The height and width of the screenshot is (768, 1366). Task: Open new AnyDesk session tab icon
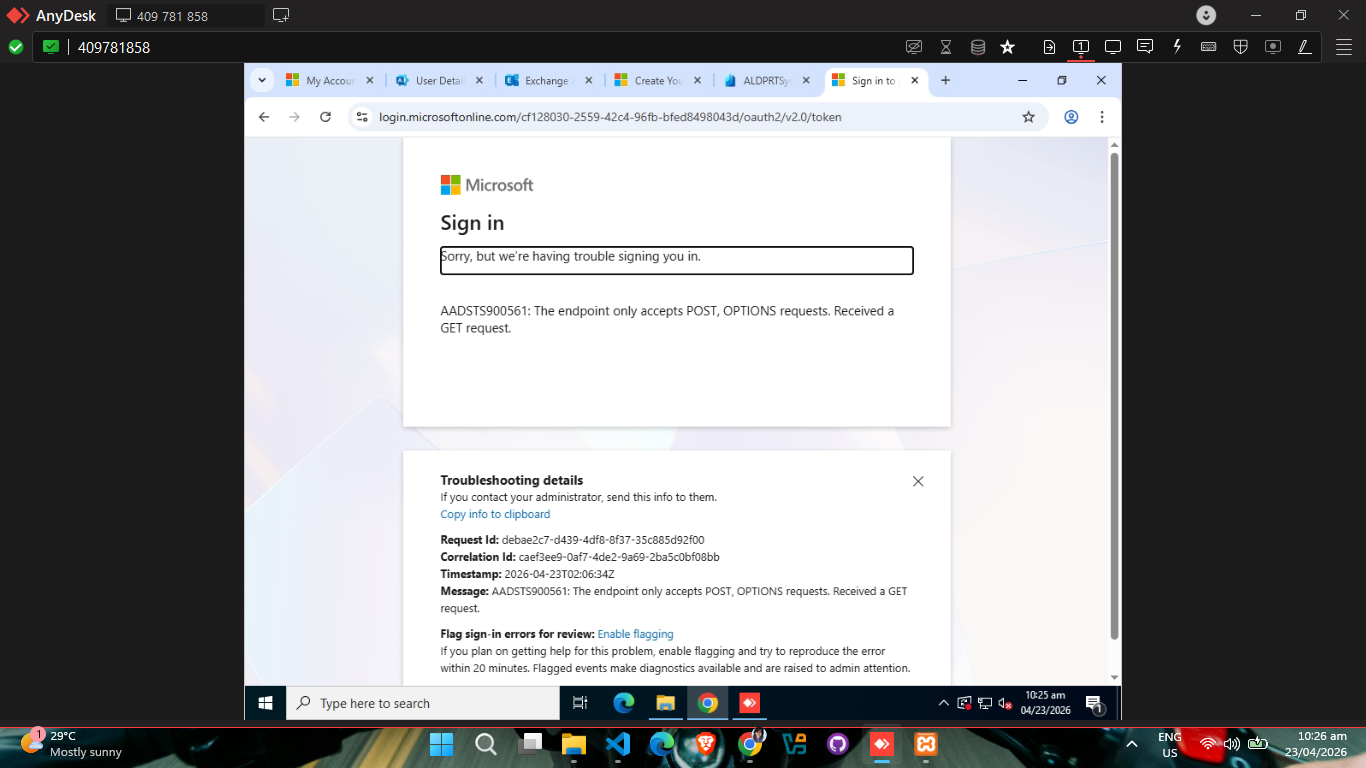pos(281,15)
